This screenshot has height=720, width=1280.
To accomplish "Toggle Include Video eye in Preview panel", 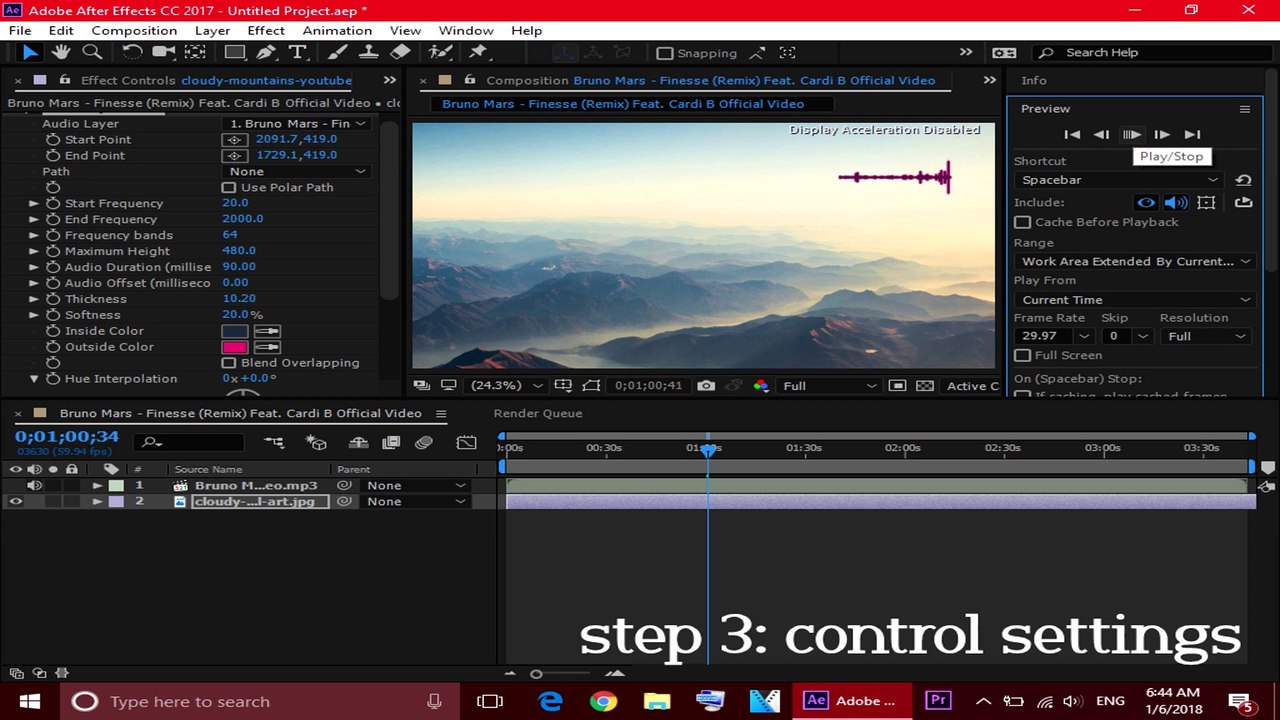I will [1146, 203].
